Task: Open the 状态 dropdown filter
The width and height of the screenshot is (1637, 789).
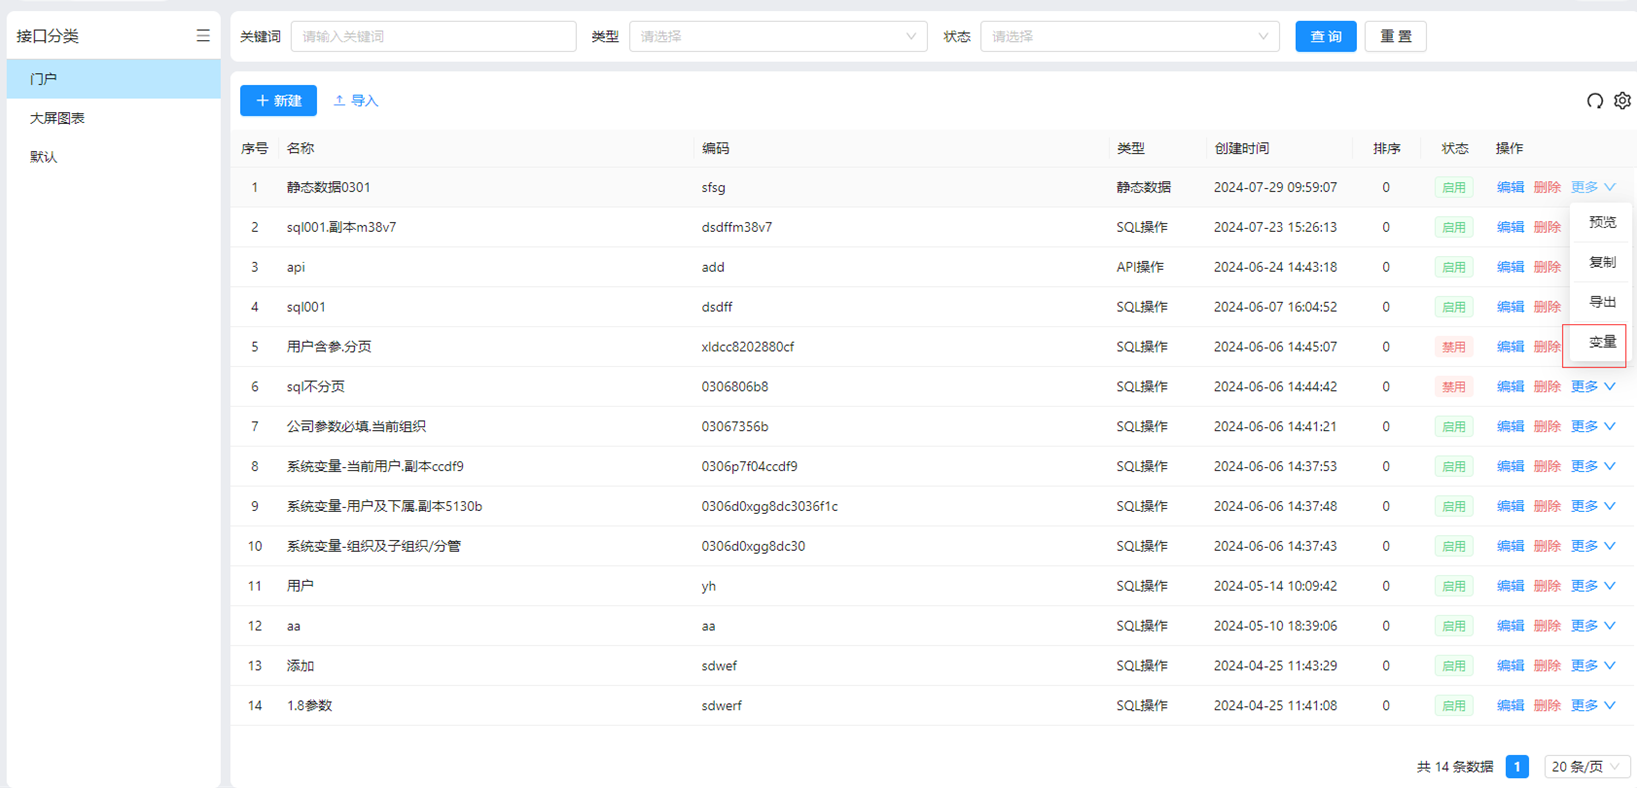Action: [x=1129, y=37]
